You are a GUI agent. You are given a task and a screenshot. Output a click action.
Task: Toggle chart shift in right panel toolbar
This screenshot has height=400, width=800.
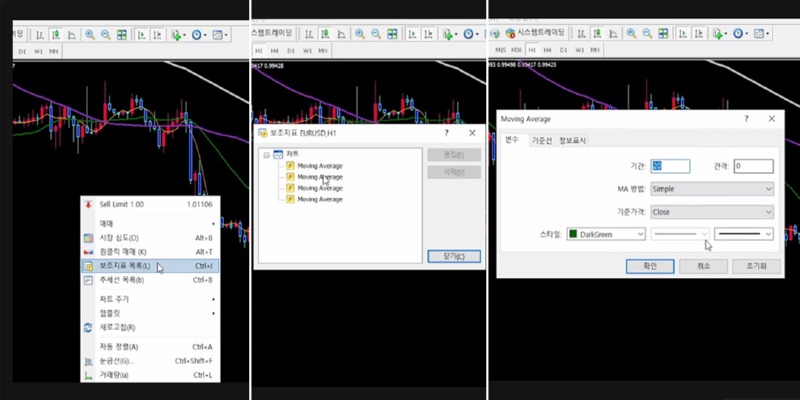tap(699, 34)
